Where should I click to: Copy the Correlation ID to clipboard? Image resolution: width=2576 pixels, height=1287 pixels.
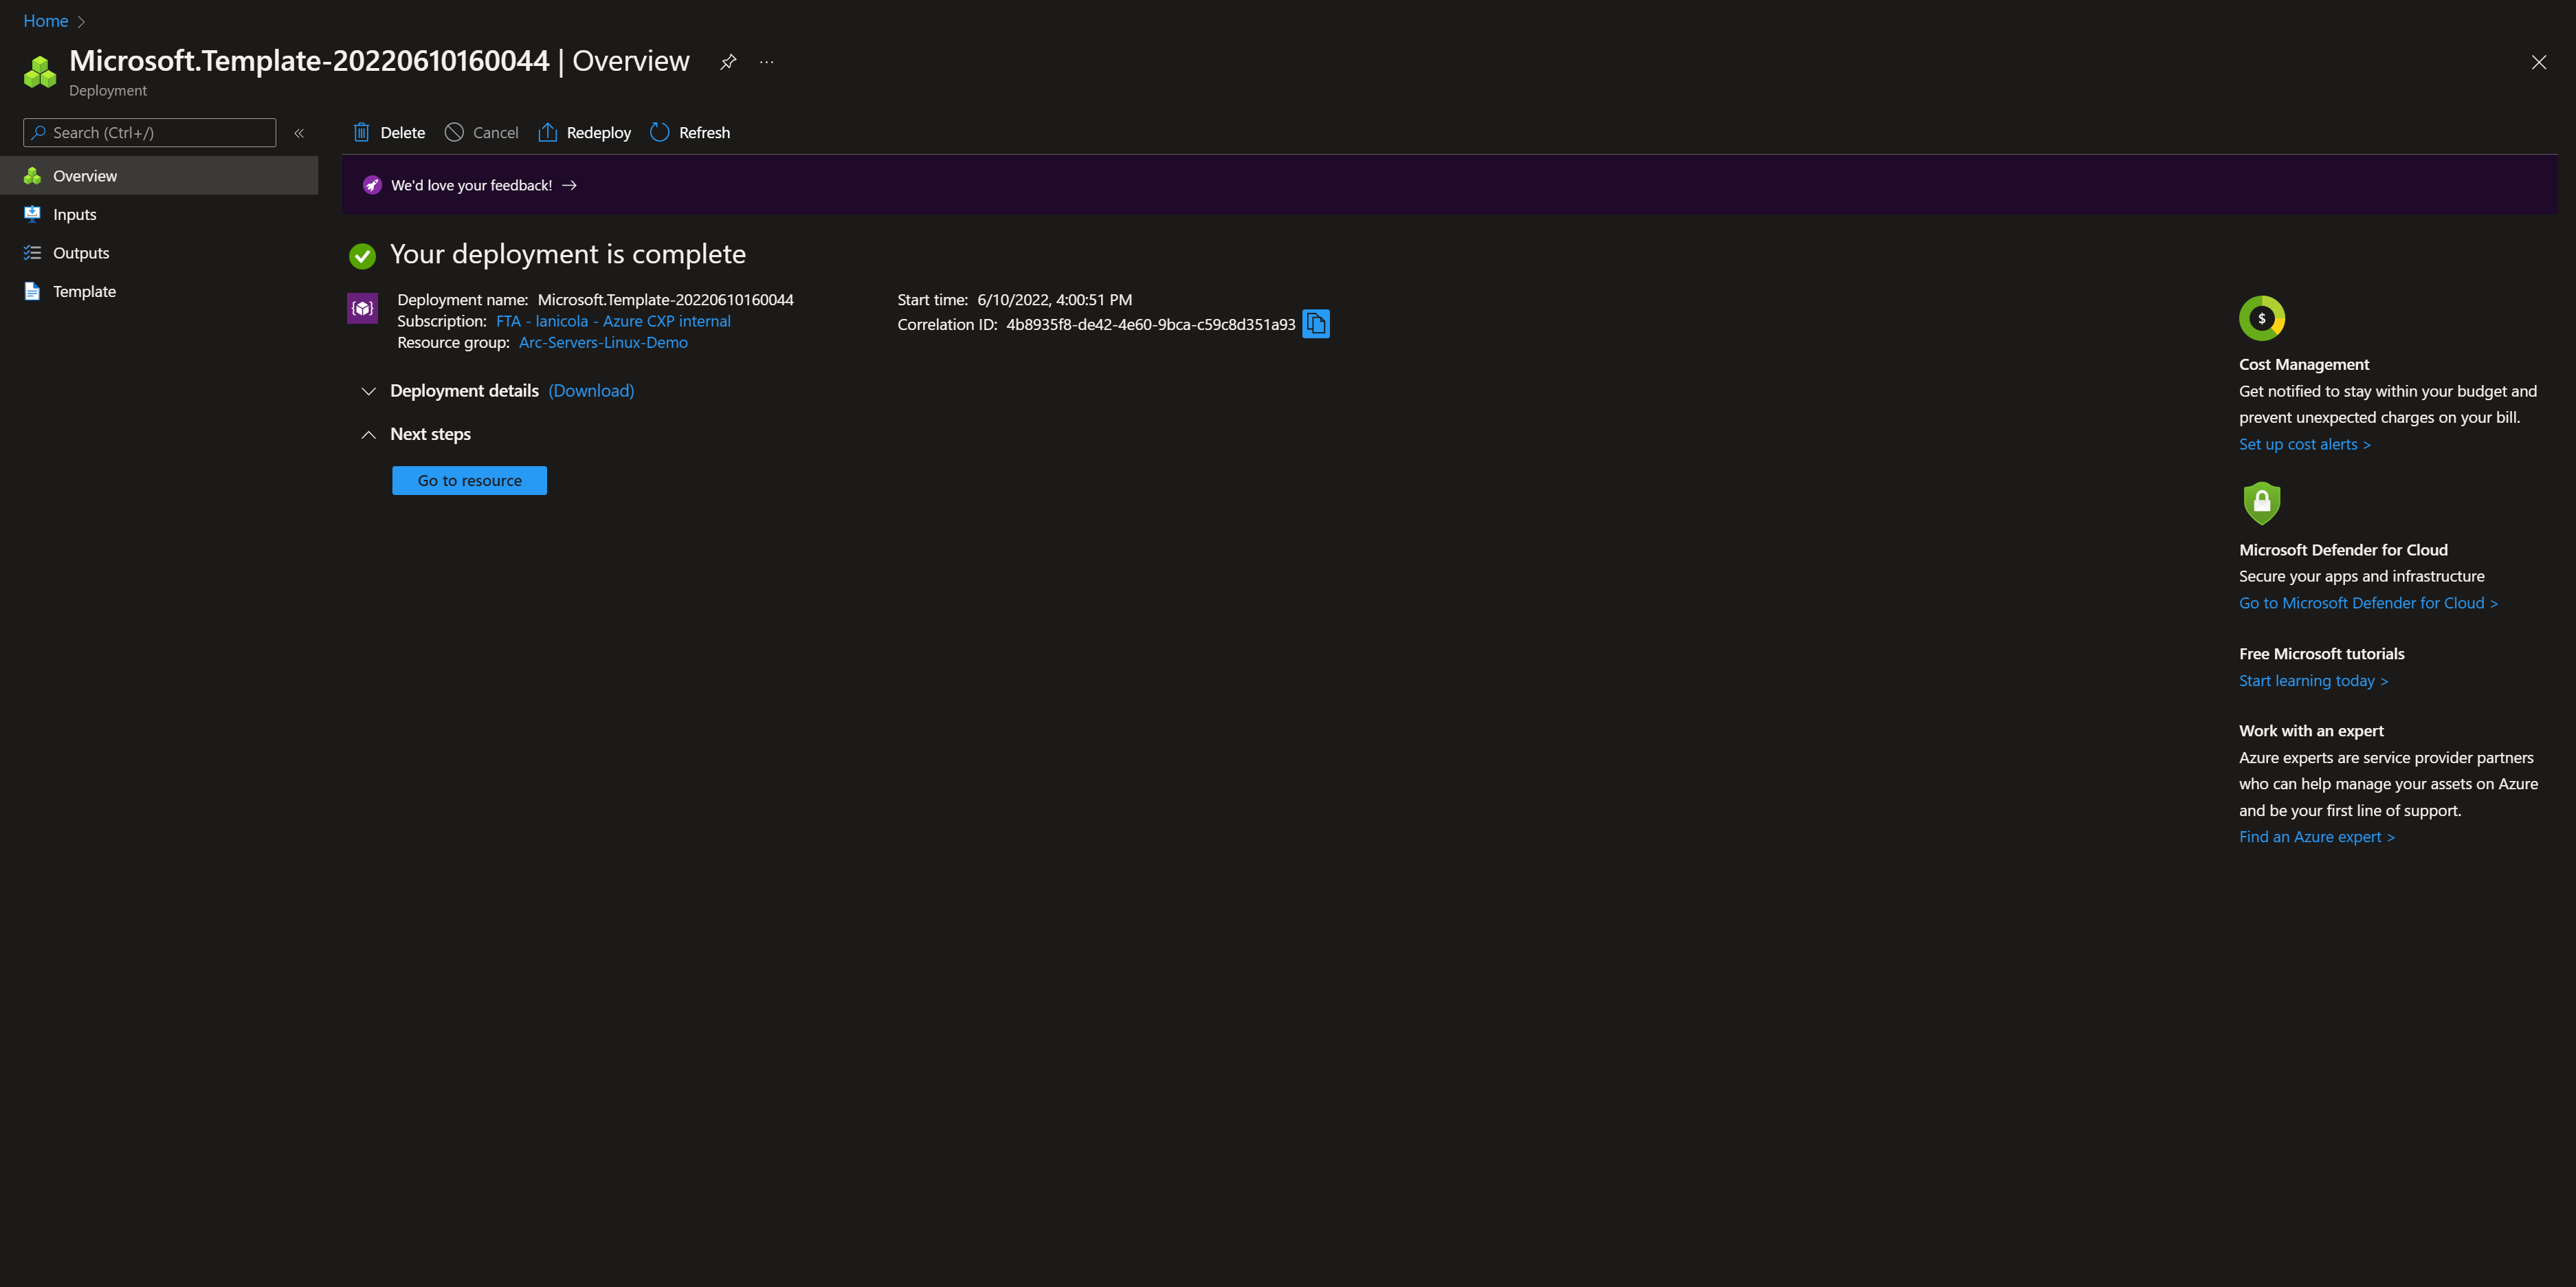[1316, 324]
